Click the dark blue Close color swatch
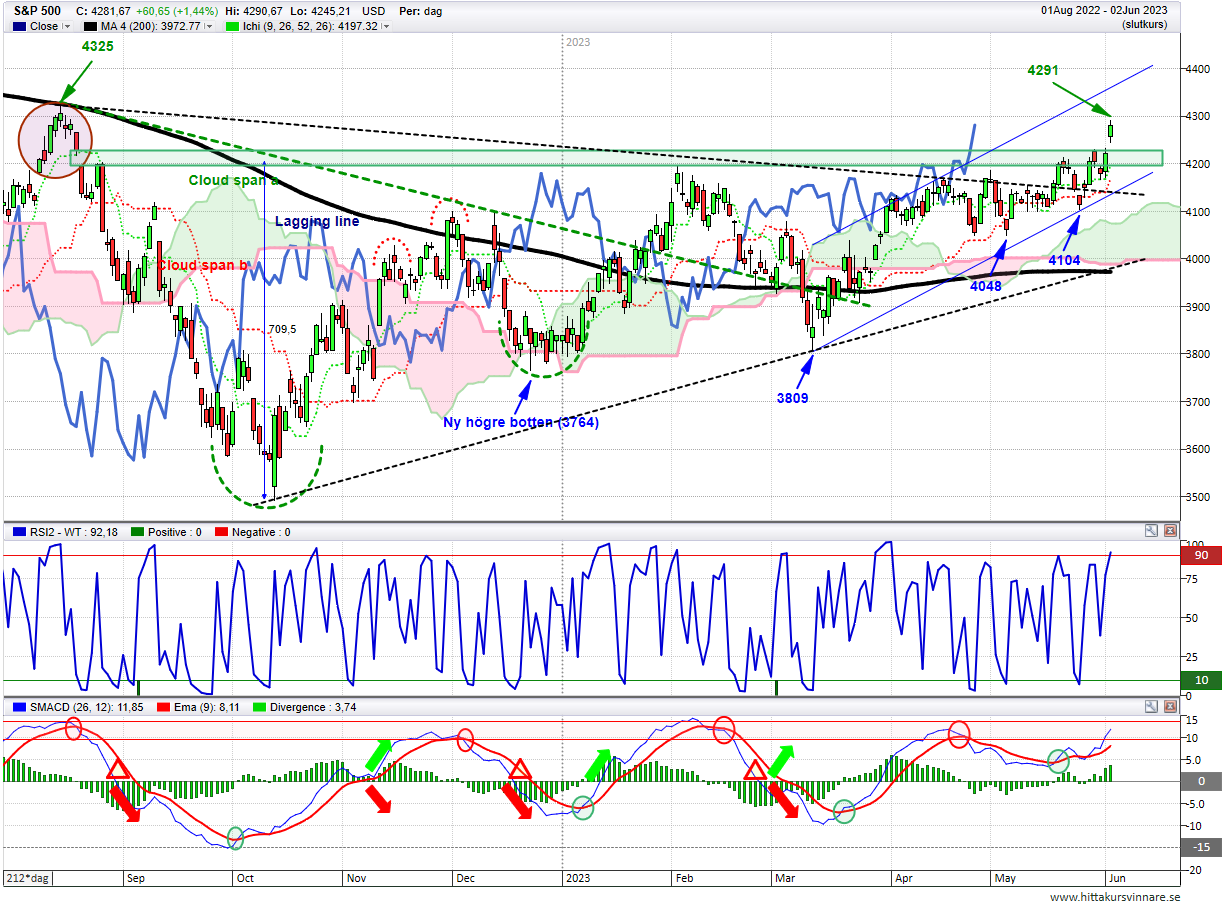 (18, 27)
